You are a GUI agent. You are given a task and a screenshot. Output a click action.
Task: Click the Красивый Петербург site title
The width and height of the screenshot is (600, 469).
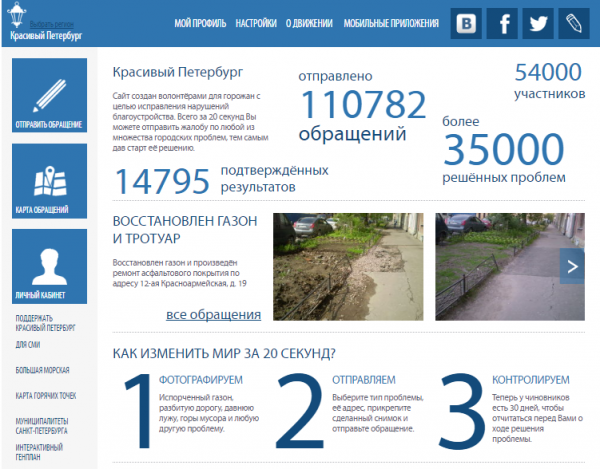pyautogui.click(x=46, y=36)
